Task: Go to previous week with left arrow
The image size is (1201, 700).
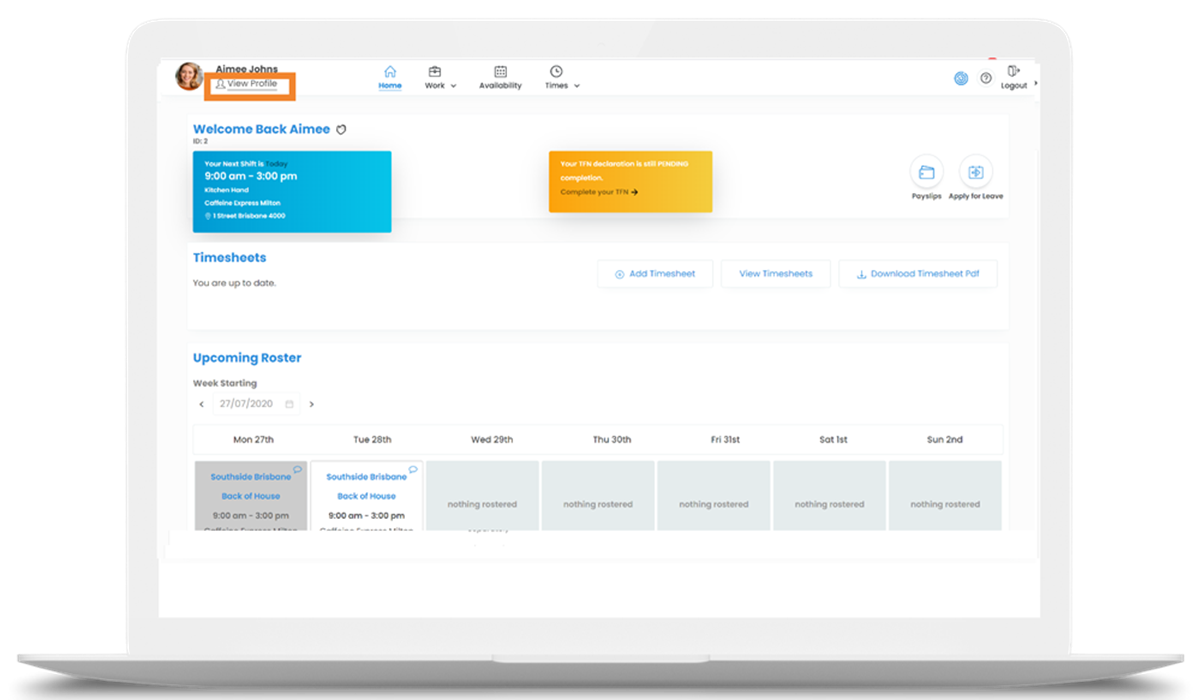Action: [201, 405]
